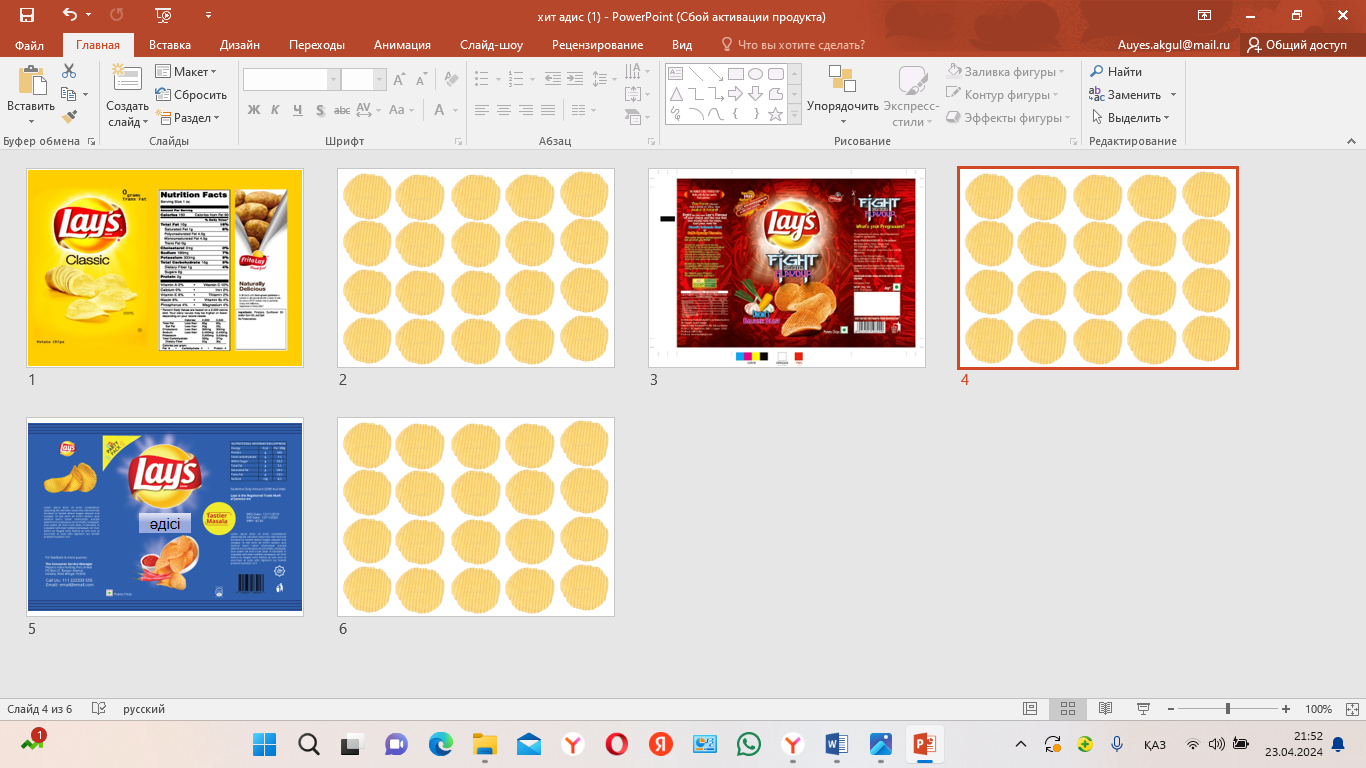The height and width of the screenshot is (768, 1366).
Task: Undo the last action
Action: point(69,15)
